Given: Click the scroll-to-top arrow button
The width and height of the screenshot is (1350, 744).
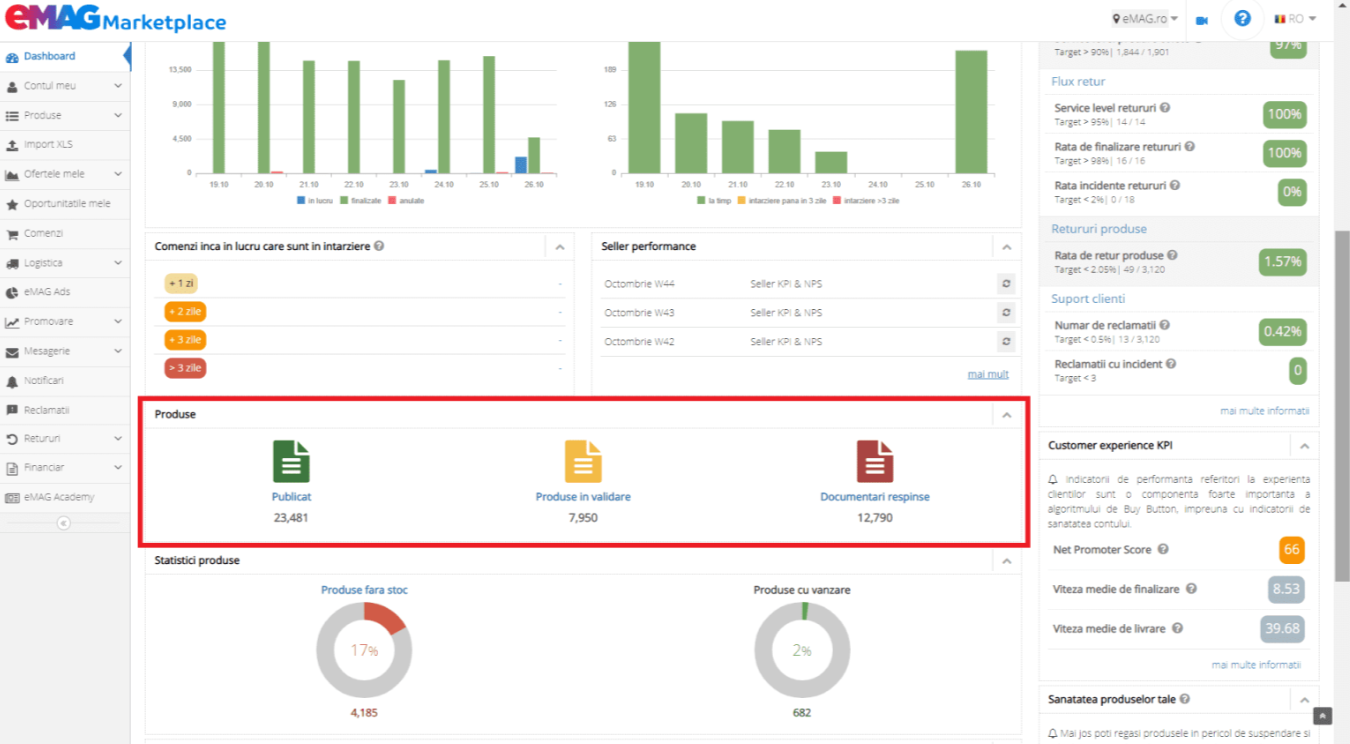Looking at the screenshot, I should pyautogui.click(x=1323, y=716).
